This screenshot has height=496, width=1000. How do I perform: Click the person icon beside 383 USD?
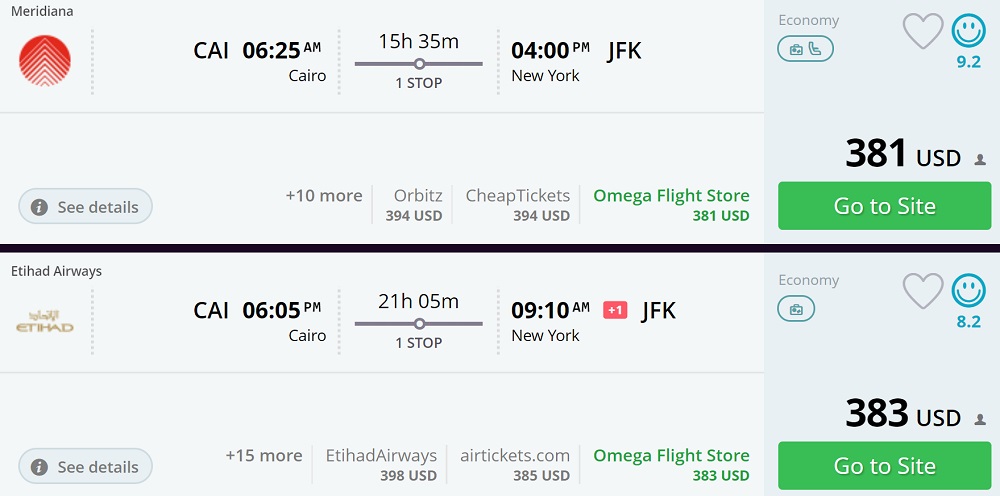tap(980, 419)
